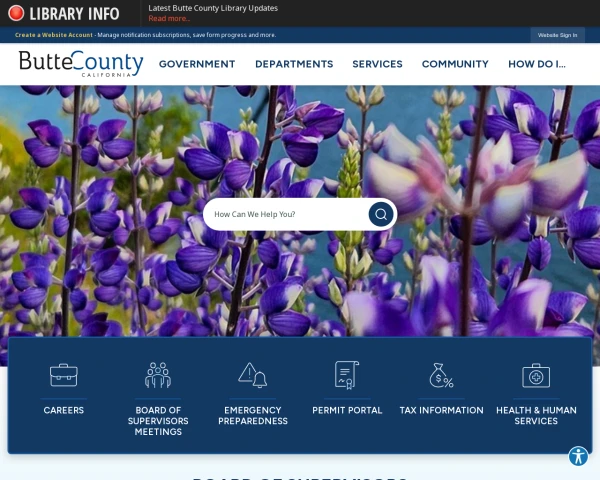Open Emergency Preparedness link text

[253, 416]
